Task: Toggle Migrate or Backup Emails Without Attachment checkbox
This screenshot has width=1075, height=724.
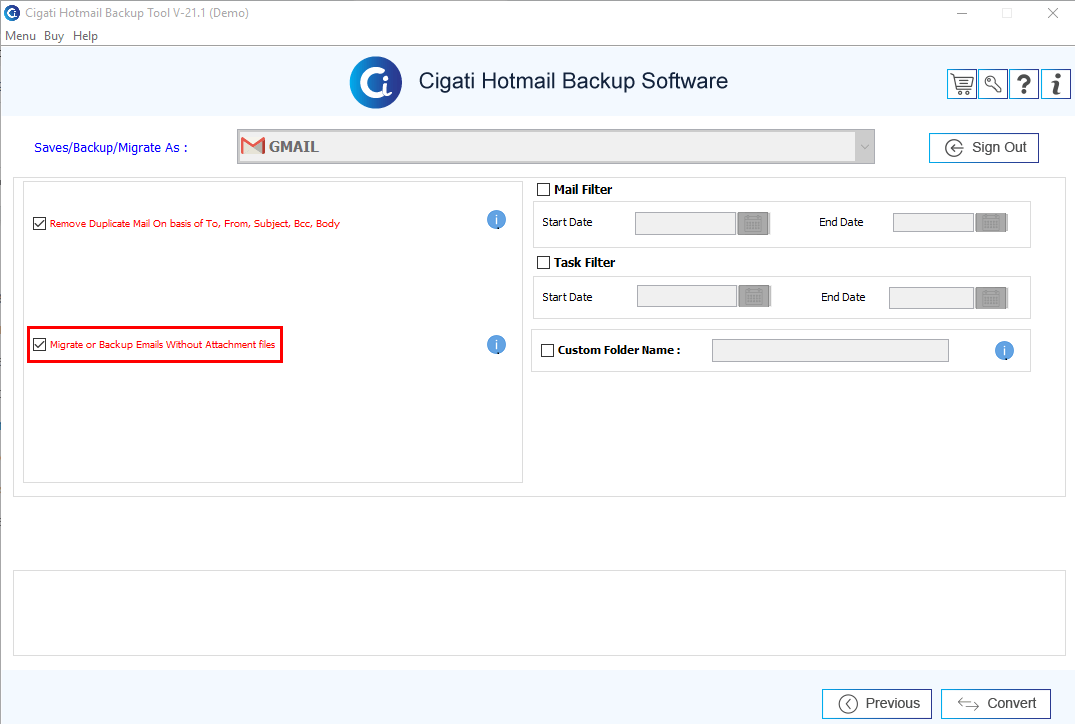Action: pyautogui.click(x=40, y=344)
